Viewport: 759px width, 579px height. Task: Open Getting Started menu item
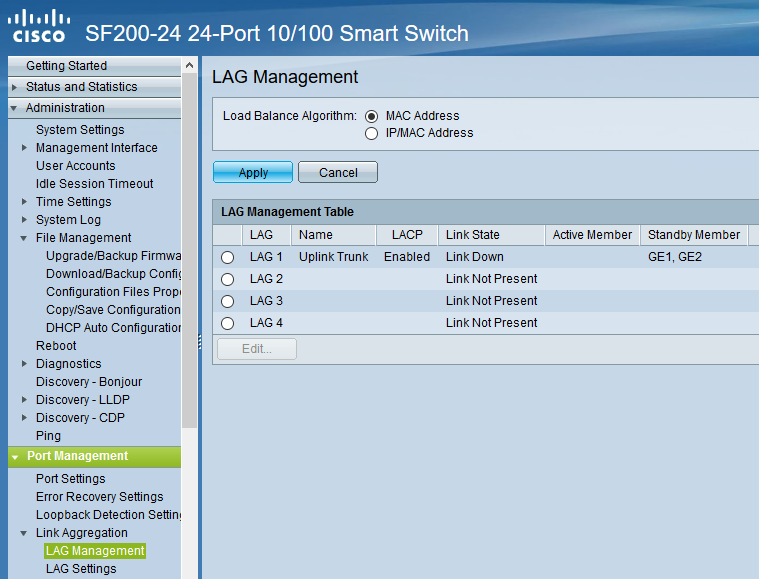pyautogui.click(x=94, y=66)
